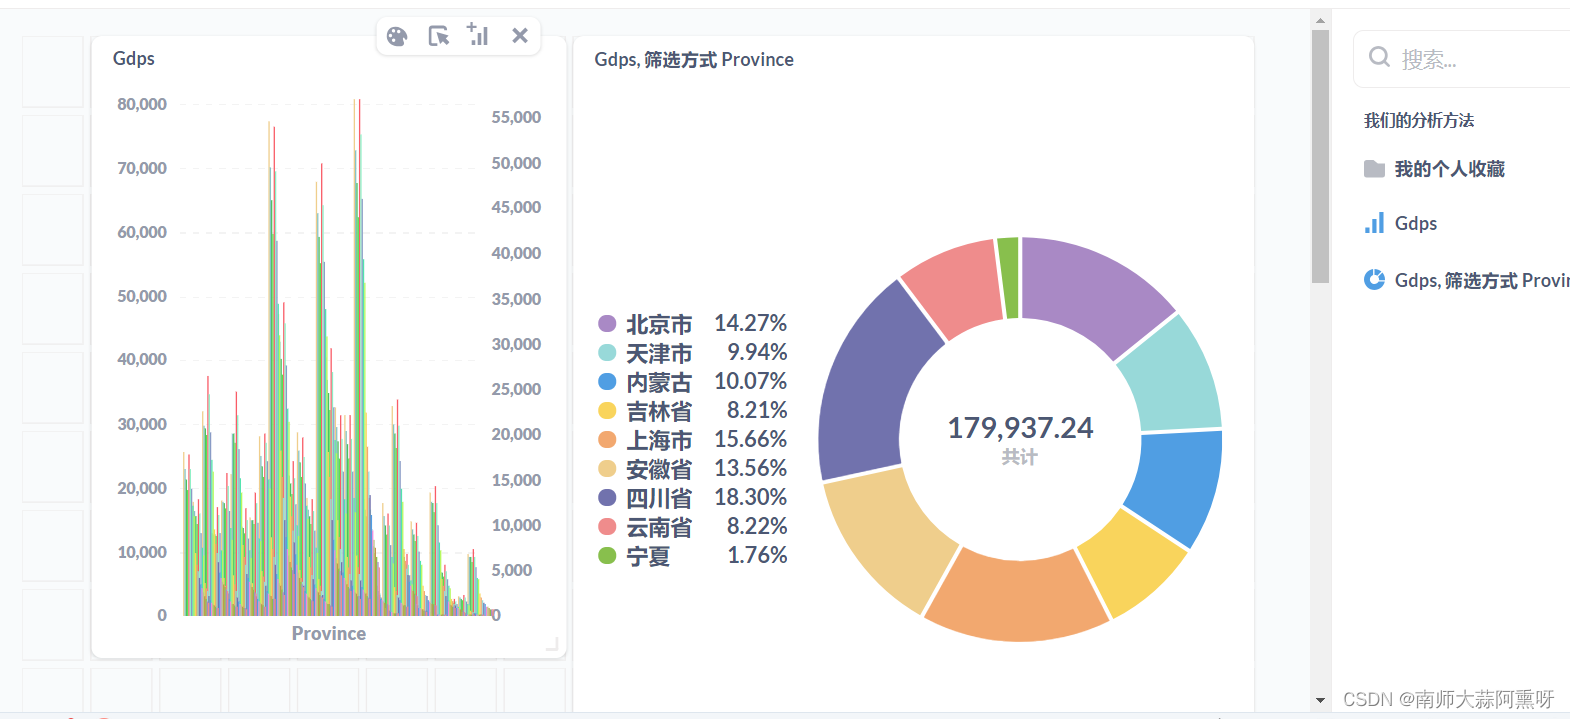Click the 18.30% legend value
The height and width of the screenshot is (719, 1570).
point(750,497)
